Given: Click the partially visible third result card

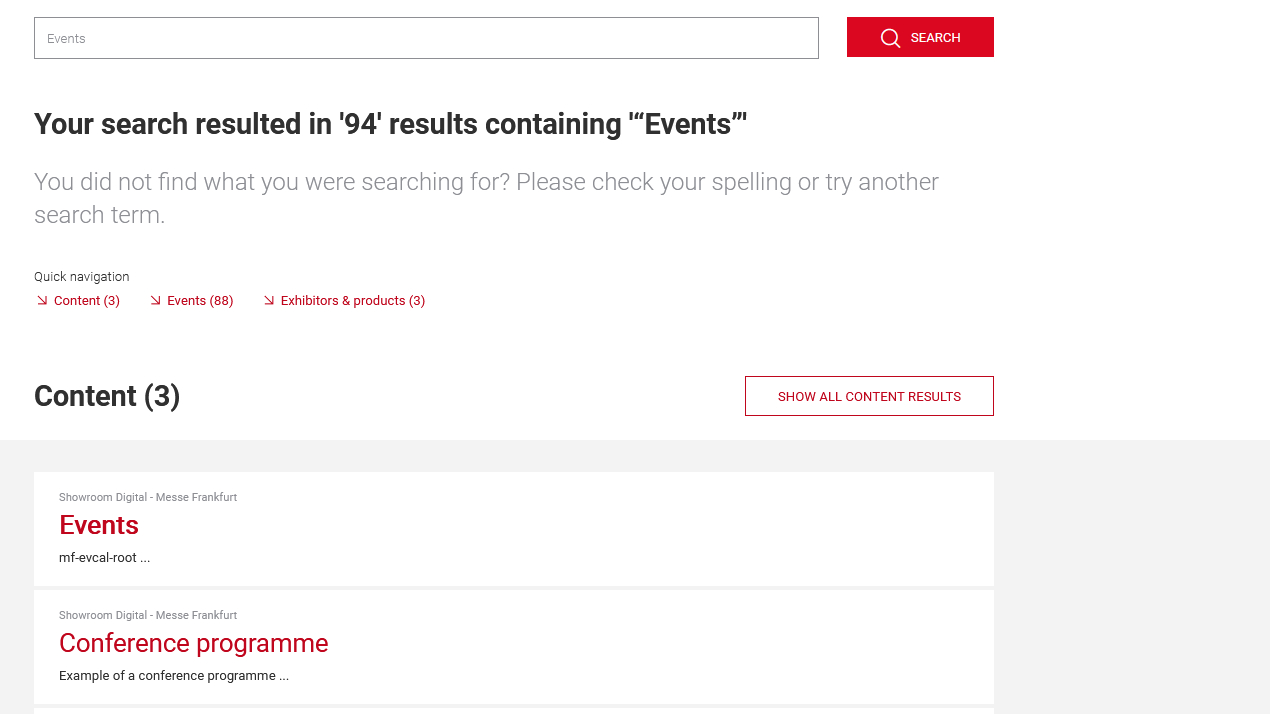Looking at the screenshot, I should click(514, 710).
